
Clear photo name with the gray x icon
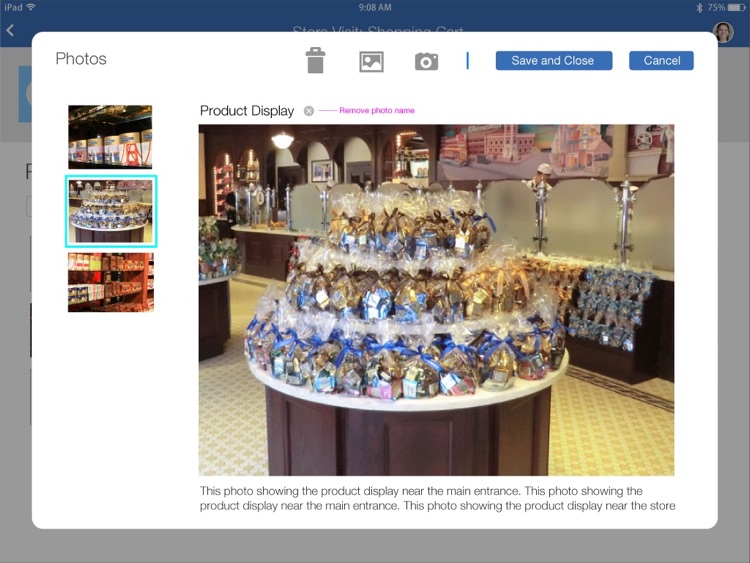click(309, 111)
